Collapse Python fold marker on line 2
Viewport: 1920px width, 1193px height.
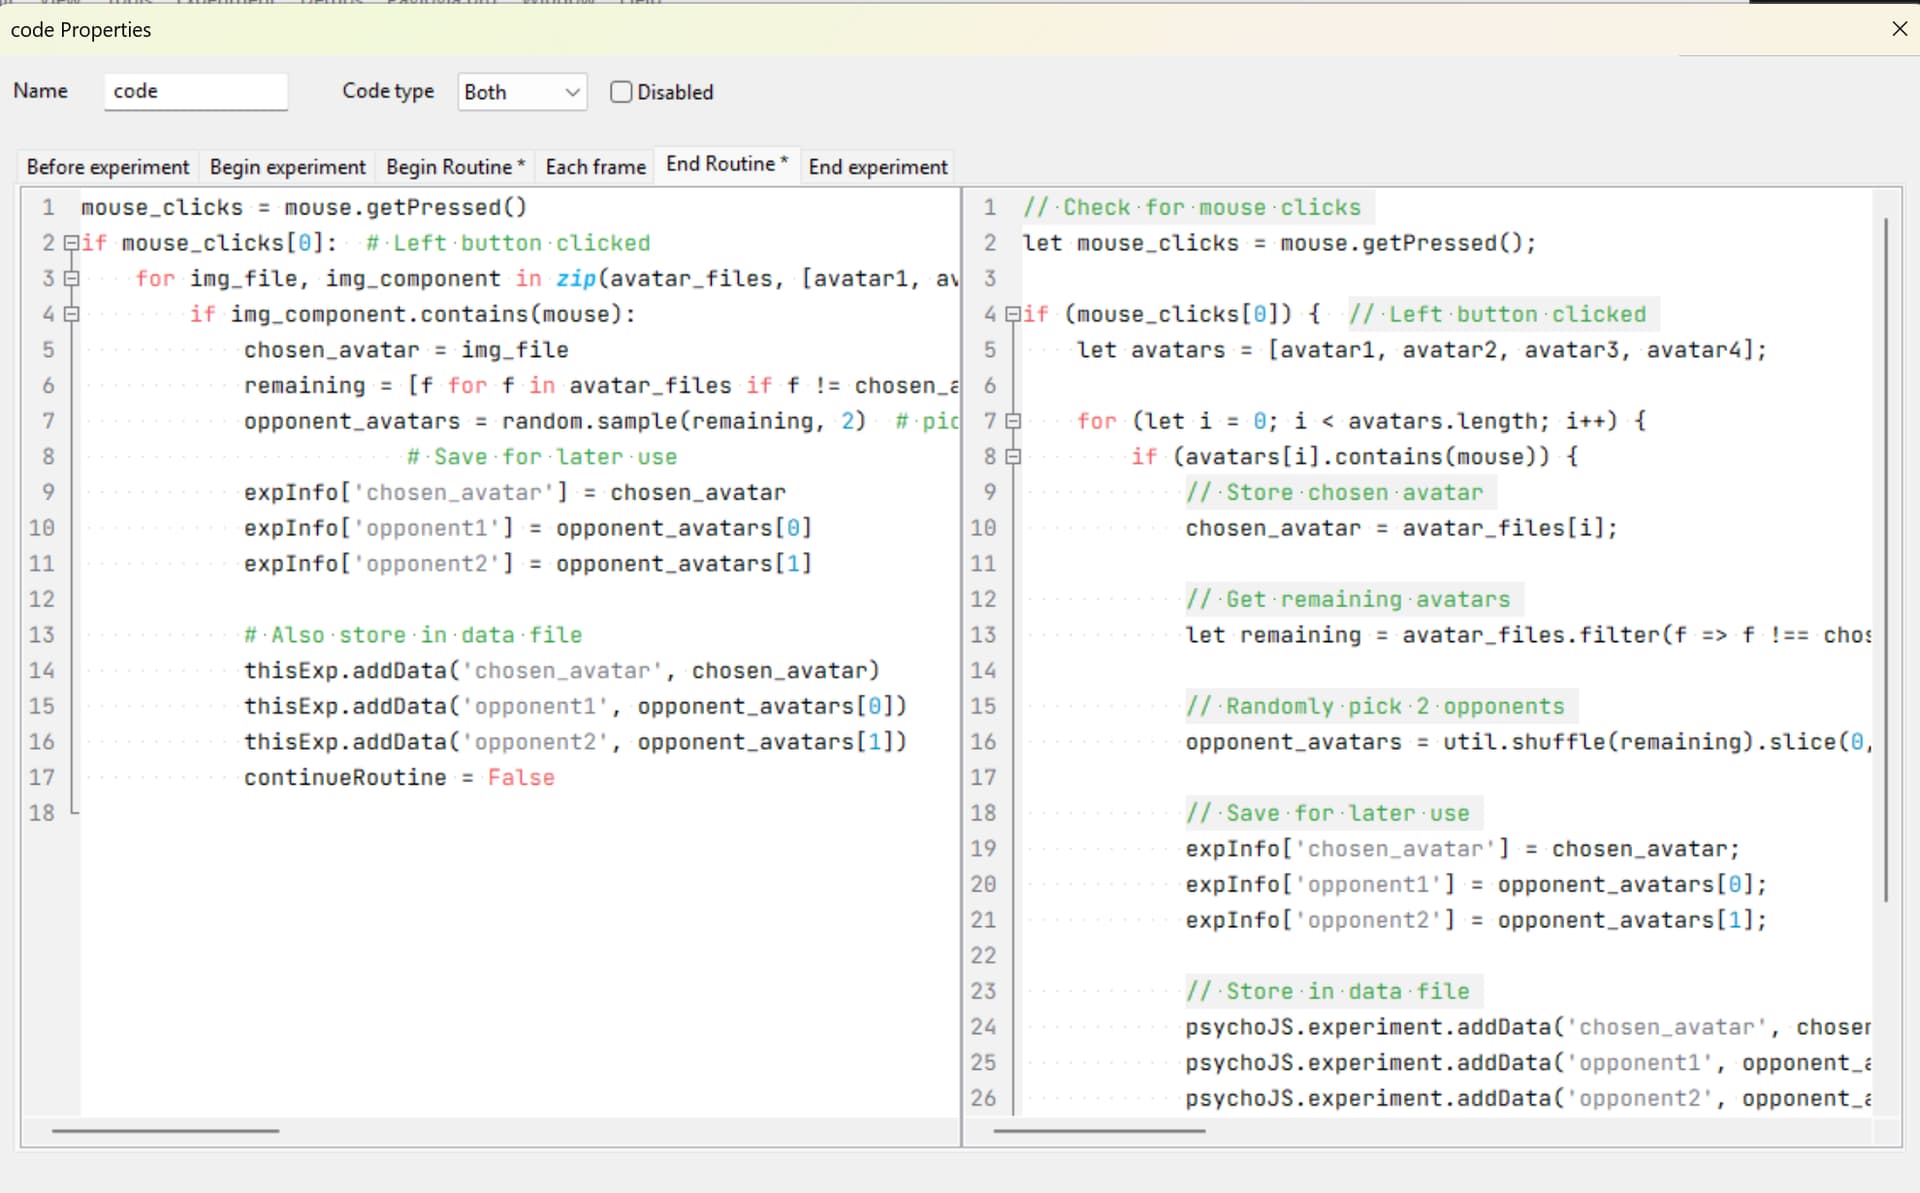pyautogui.click(x=71, y=243)
